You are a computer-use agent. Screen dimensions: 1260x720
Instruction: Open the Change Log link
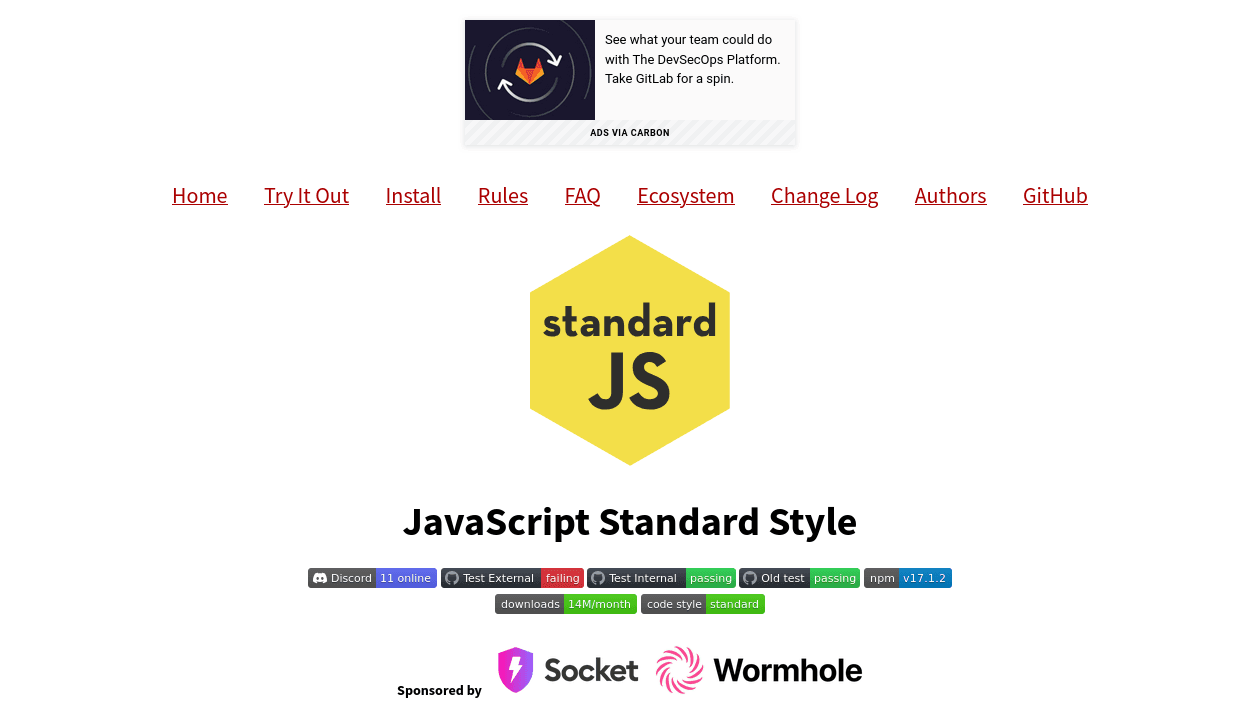(x=824, y=196)
